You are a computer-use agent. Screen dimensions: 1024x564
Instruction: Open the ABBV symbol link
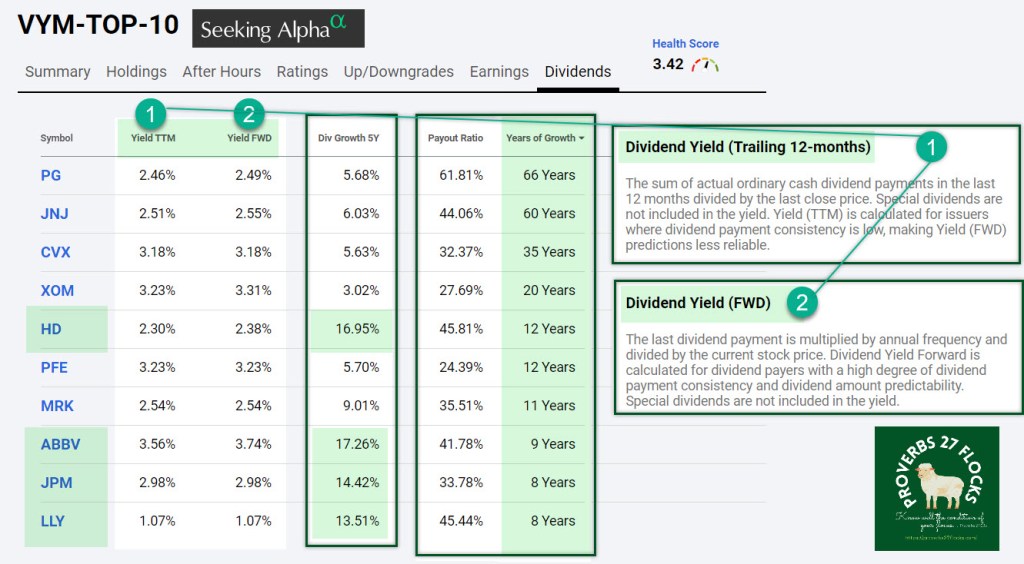point(58,444)
